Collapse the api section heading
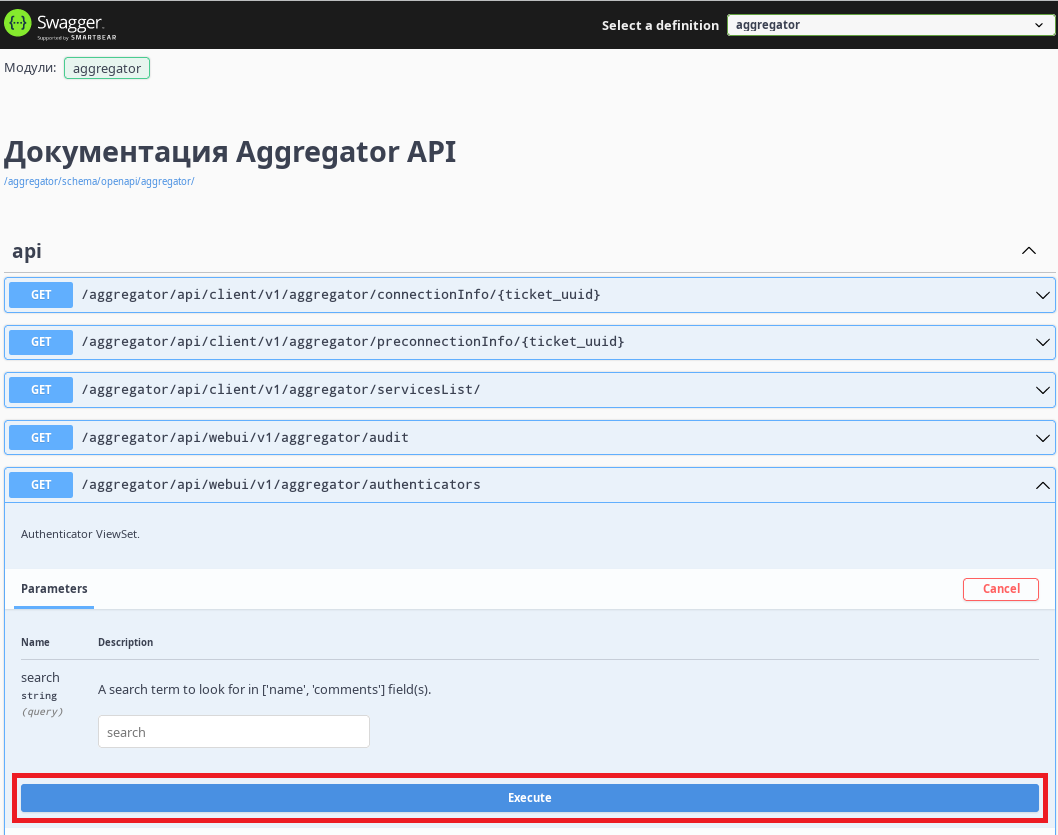 27,251
